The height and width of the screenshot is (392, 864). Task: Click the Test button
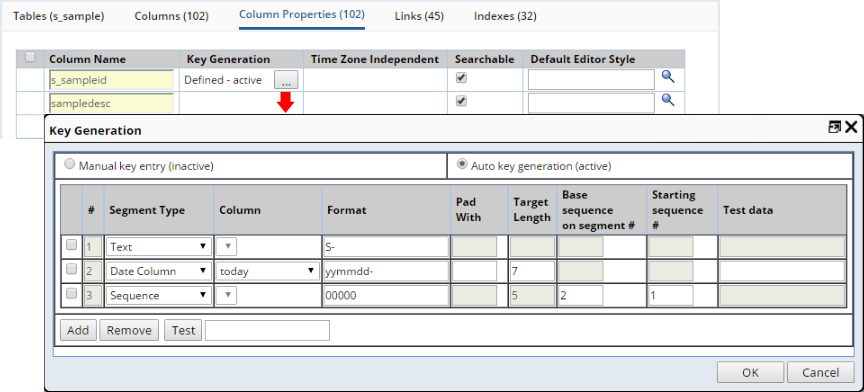click(183, 330)
